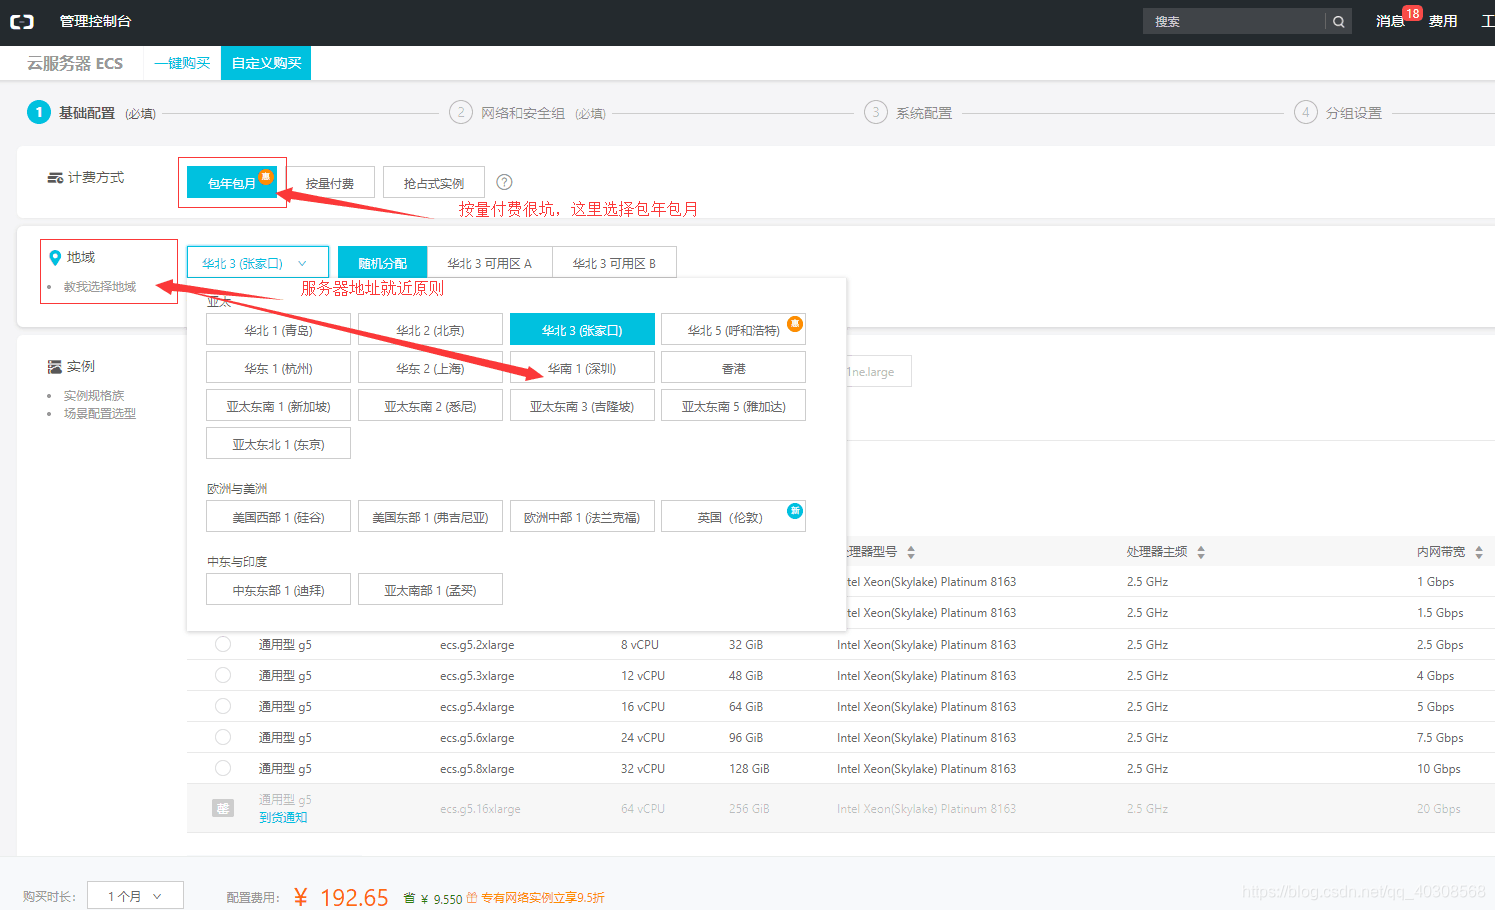Image resolution: width=1495 pixels, height=910 pixels.
Task: Open the 费用 billing menu
Action: (x=1443, y=21)
